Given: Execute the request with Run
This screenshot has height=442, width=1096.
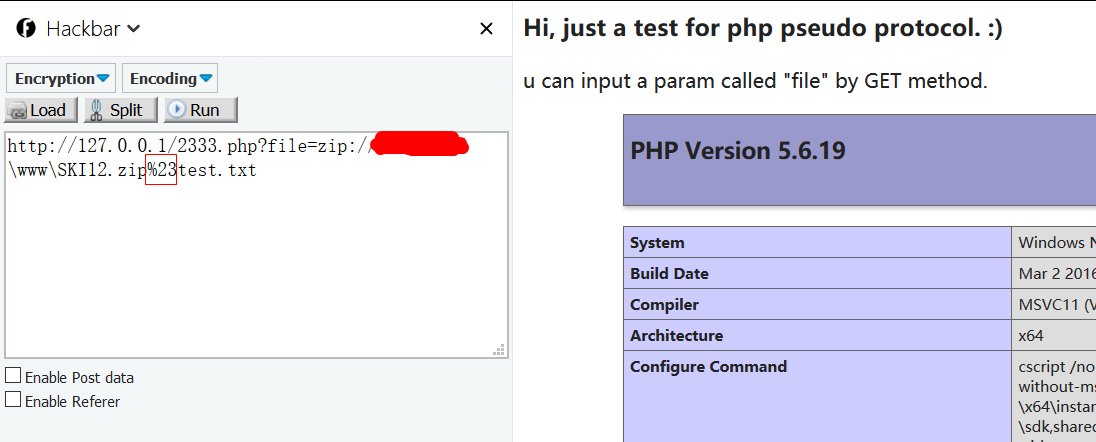Looking at the screenshot, I should tap(200, 110).
